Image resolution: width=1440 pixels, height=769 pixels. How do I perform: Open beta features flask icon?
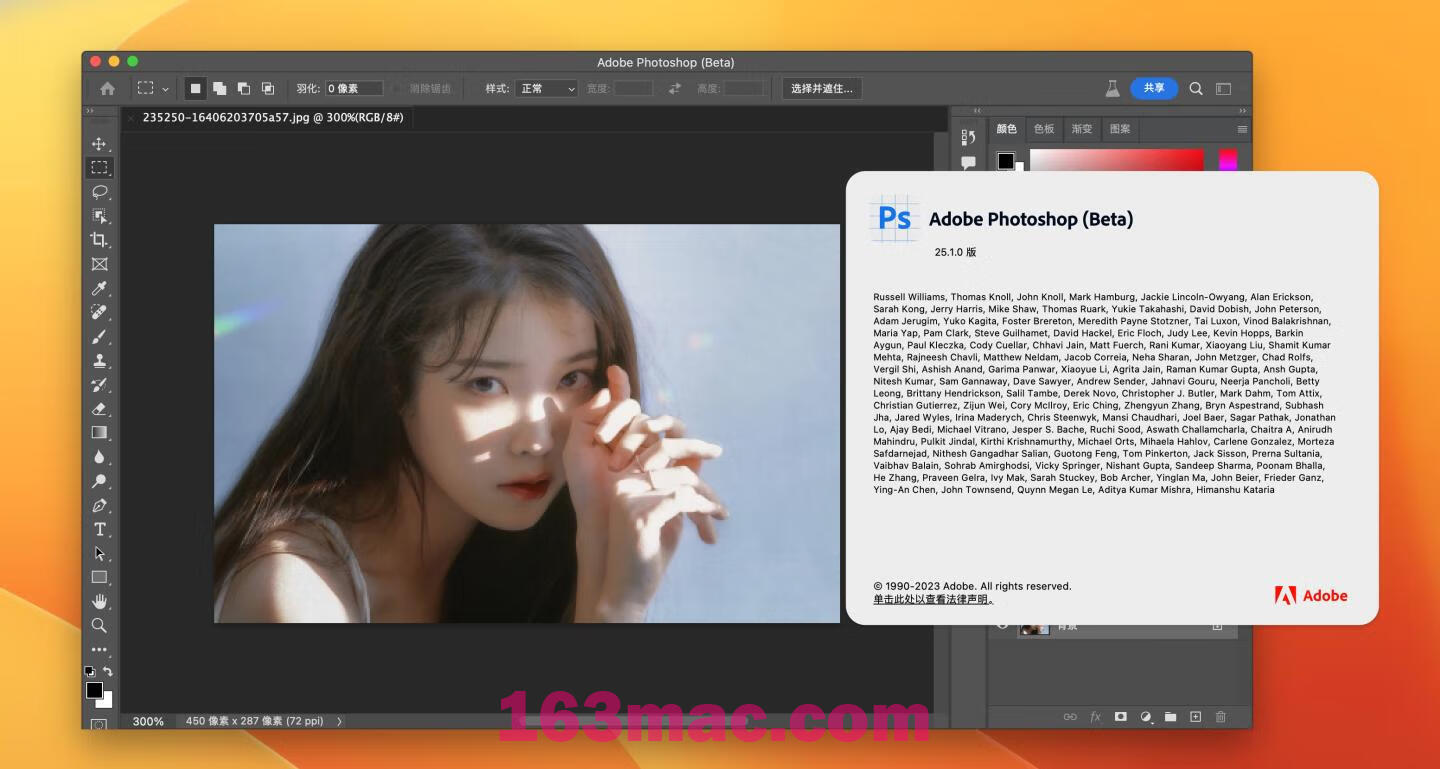pos(1112,88)
